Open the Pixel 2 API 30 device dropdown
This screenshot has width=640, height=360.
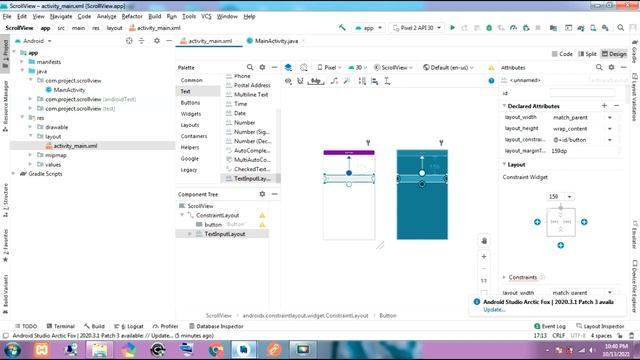coord(417,28)
